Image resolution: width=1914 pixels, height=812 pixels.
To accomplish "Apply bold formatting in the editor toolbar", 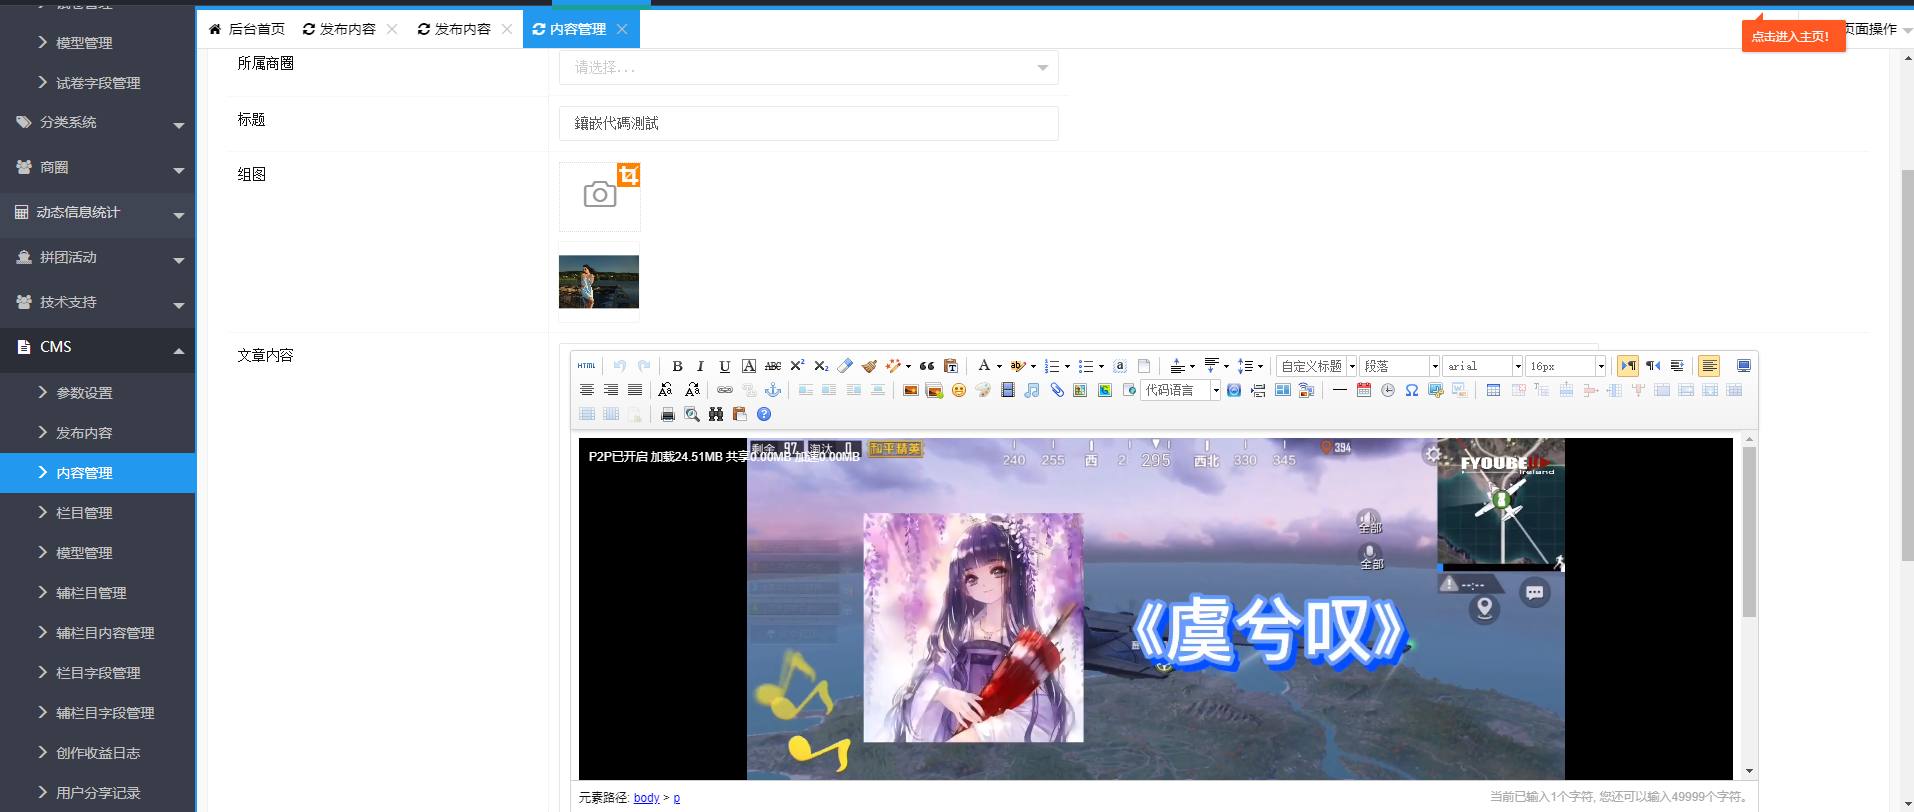I will tap(677, 366).
